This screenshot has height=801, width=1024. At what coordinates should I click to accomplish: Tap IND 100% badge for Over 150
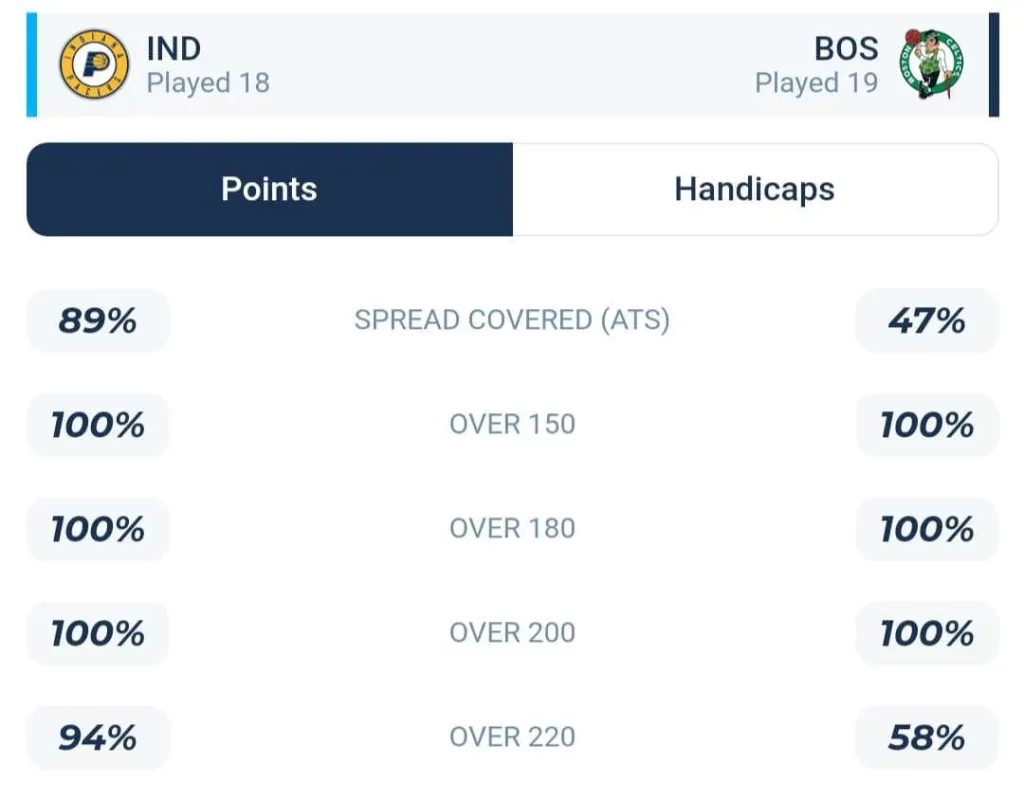pos(97,425)
